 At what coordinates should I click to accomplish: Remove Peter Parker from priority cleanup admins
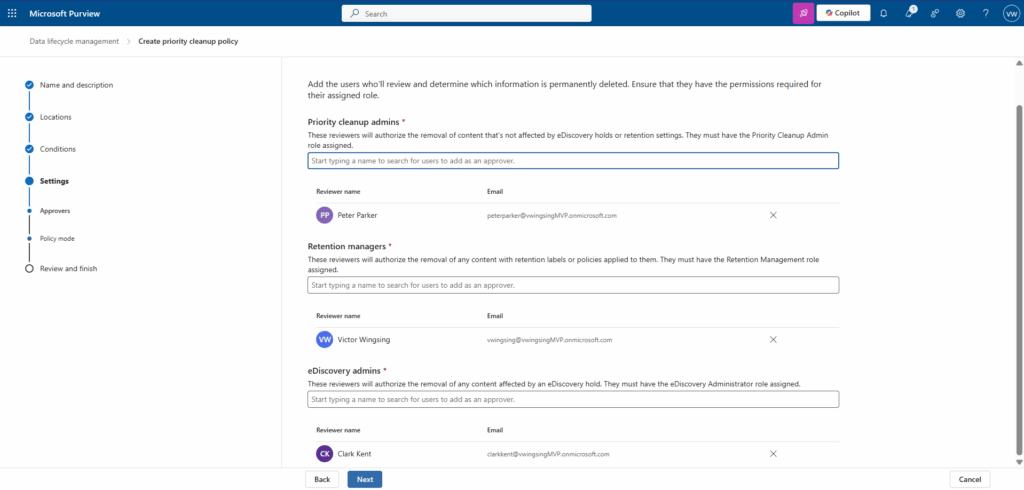pyautogui.click(x=773, y=215)
